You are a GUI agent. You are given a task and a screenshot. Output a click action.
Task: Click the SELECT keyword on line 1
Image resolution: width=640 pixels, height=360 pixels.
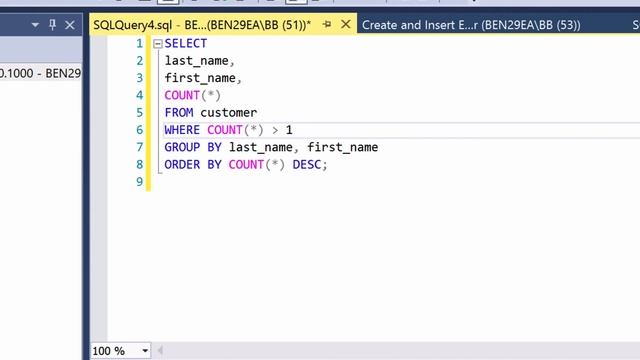pos(186,43)
